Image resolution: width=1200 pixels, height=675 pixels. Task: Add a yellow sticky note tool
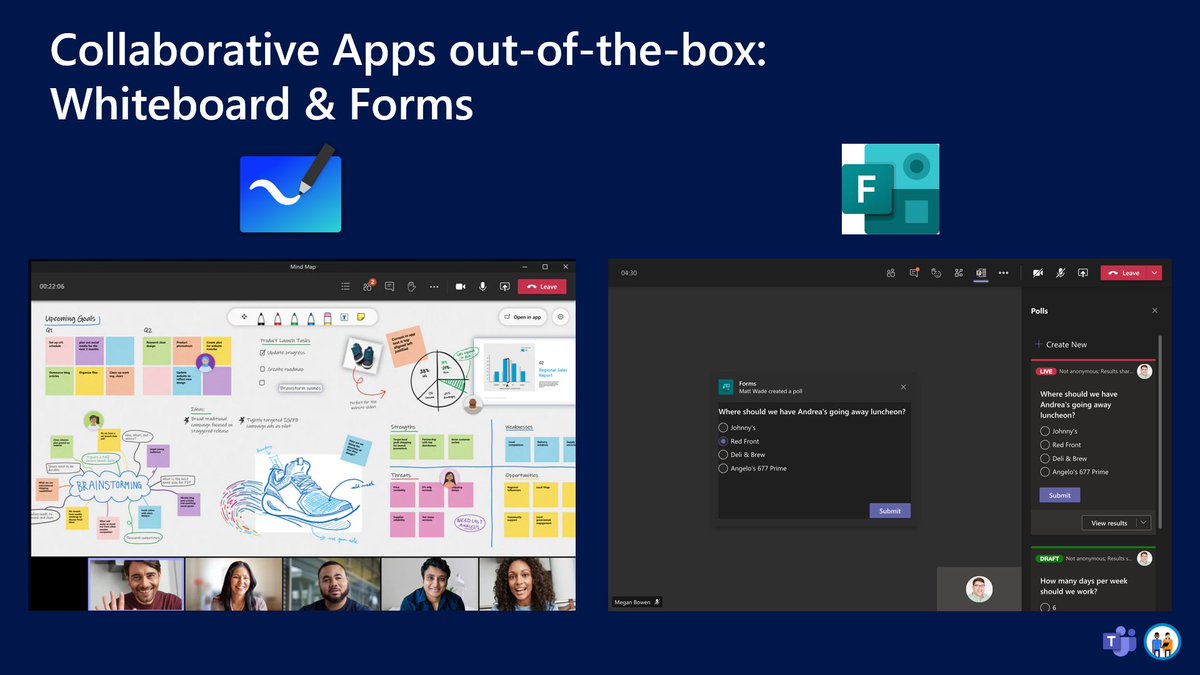pyautogui.click(x=361, y=317)
